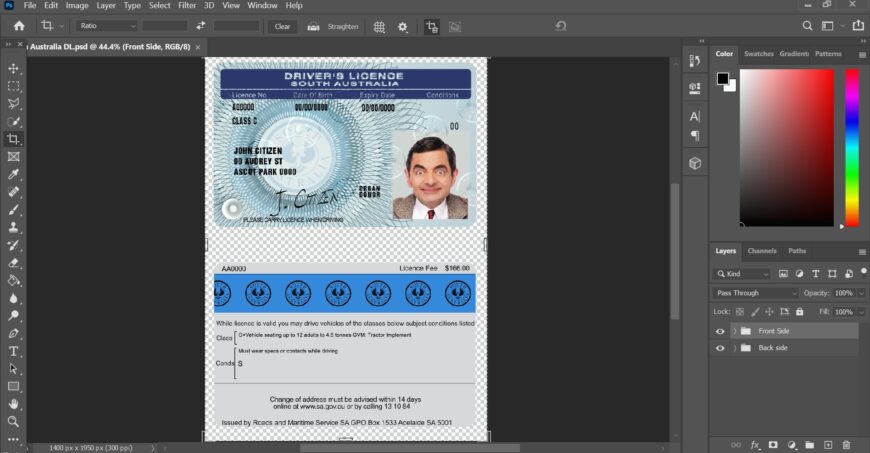The image size is (870, 453).
Task: Open the Search magnifier in options bar
Action: click(x=807, y=26)
